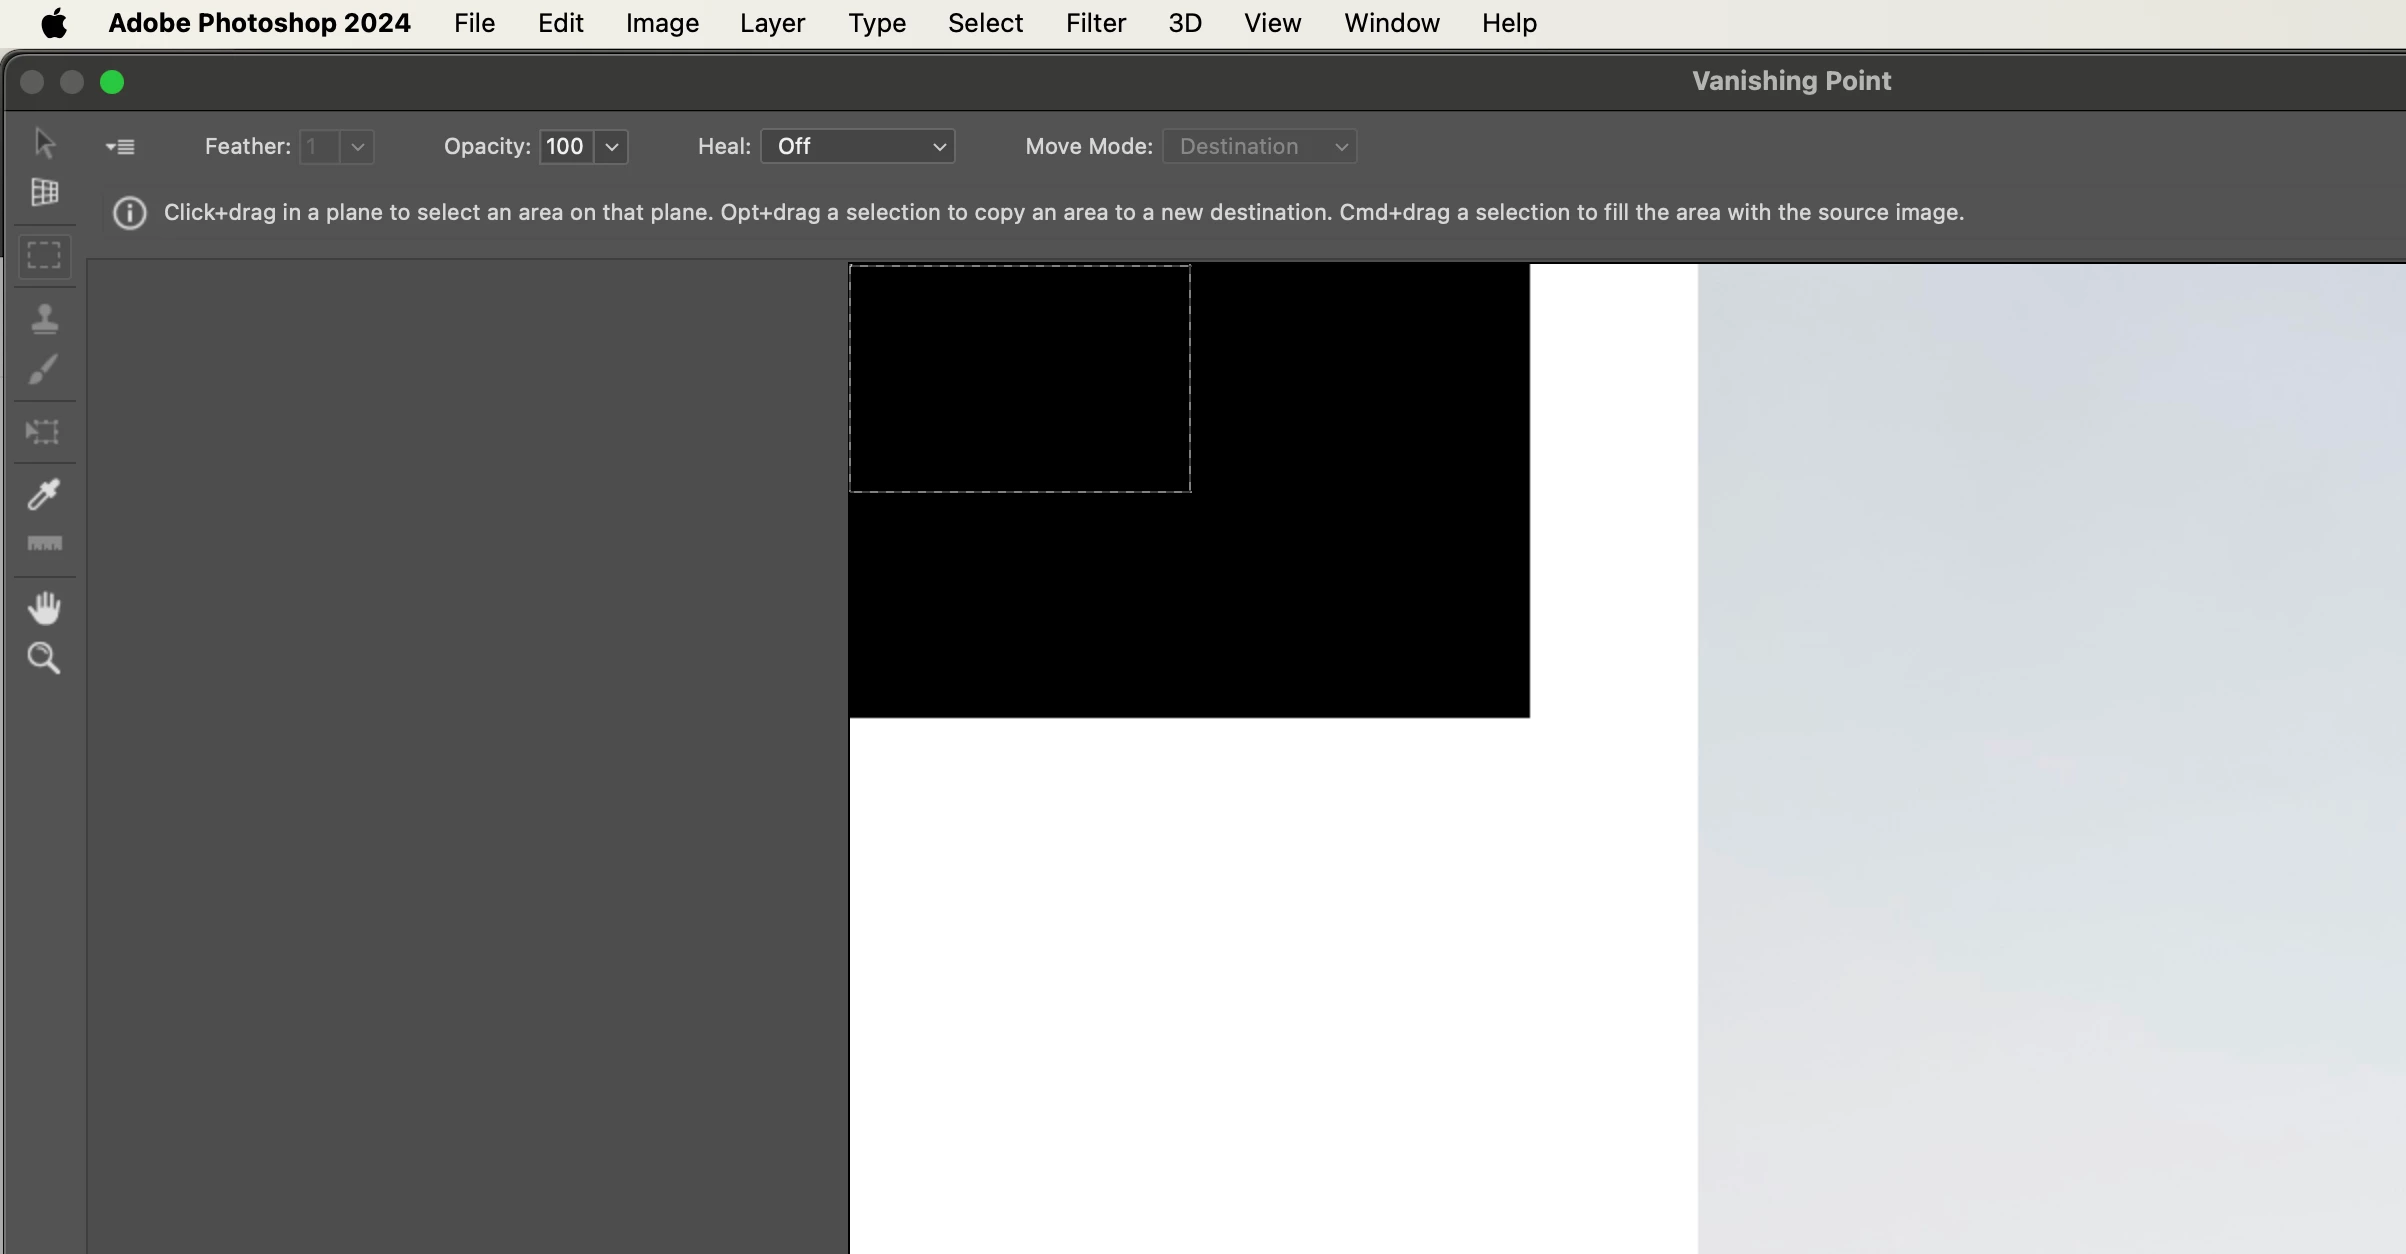Screen dimensions: 2406x1254
Task: Open the Heal mode dropdown
Action: (857, 147)
